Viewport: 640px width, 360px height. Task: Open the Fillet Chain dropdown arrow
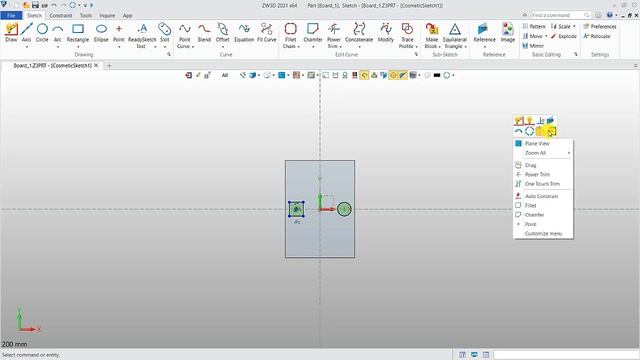click(298, 47)
